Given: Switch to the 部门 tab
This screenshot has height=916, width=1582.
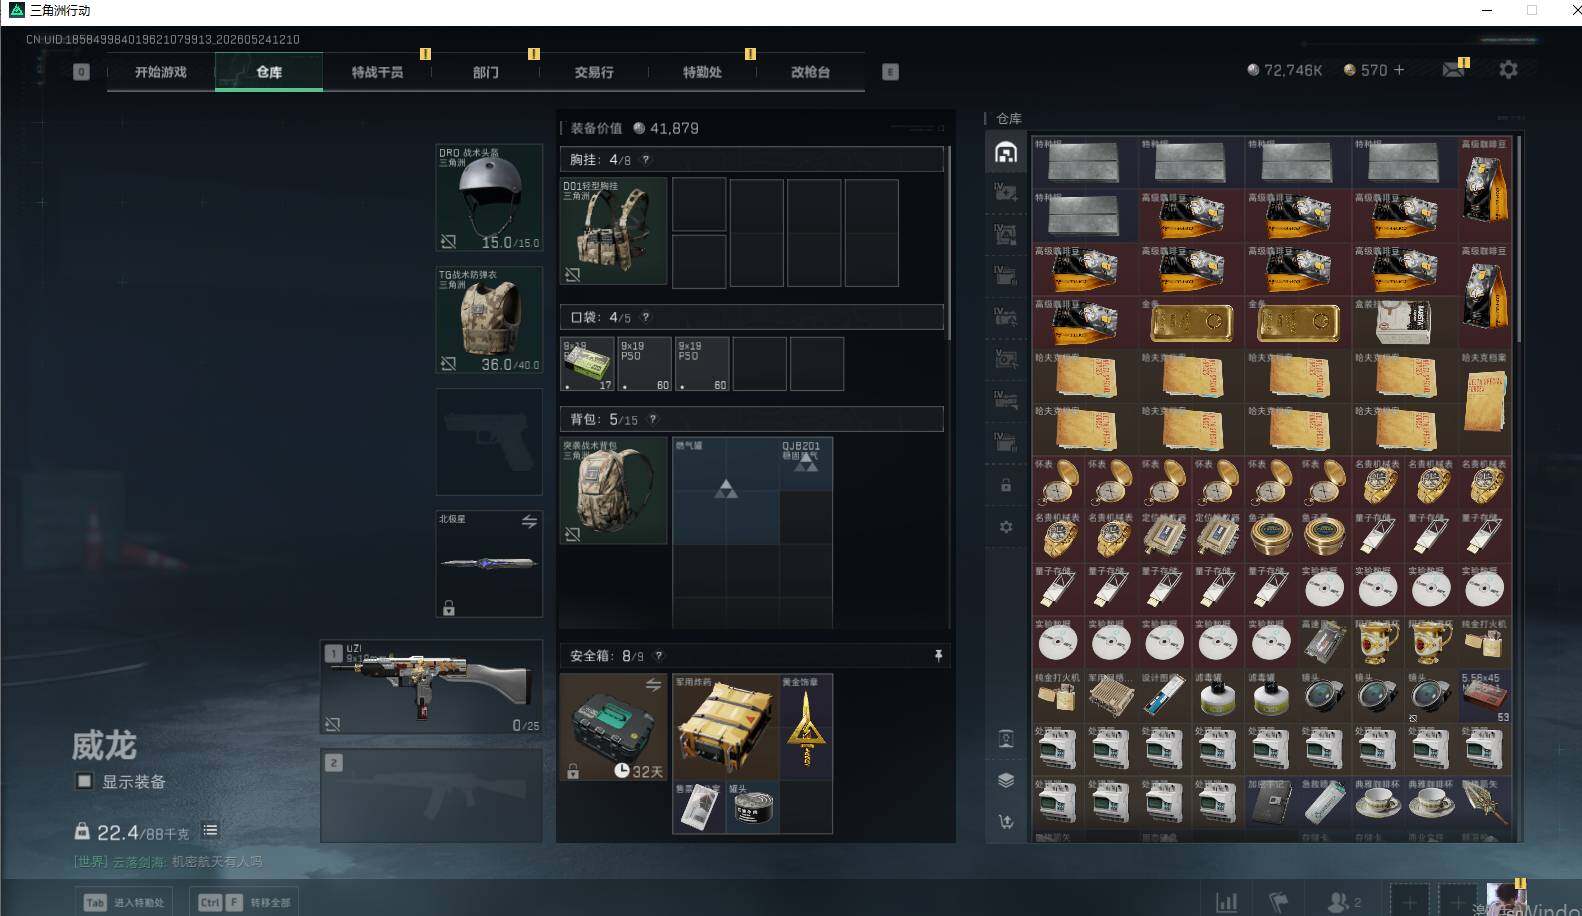Looking at the screenshot, I should tap(486, 72).
